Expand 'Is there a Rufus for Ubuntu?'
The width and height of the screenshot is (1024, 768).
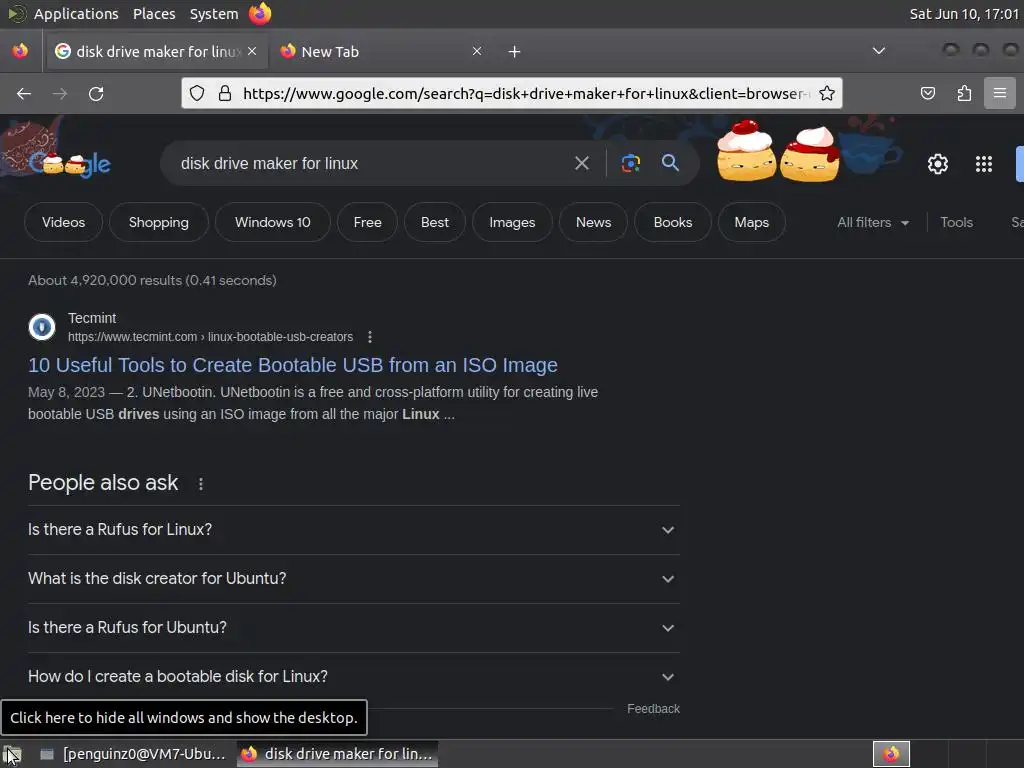coord(353,628)
